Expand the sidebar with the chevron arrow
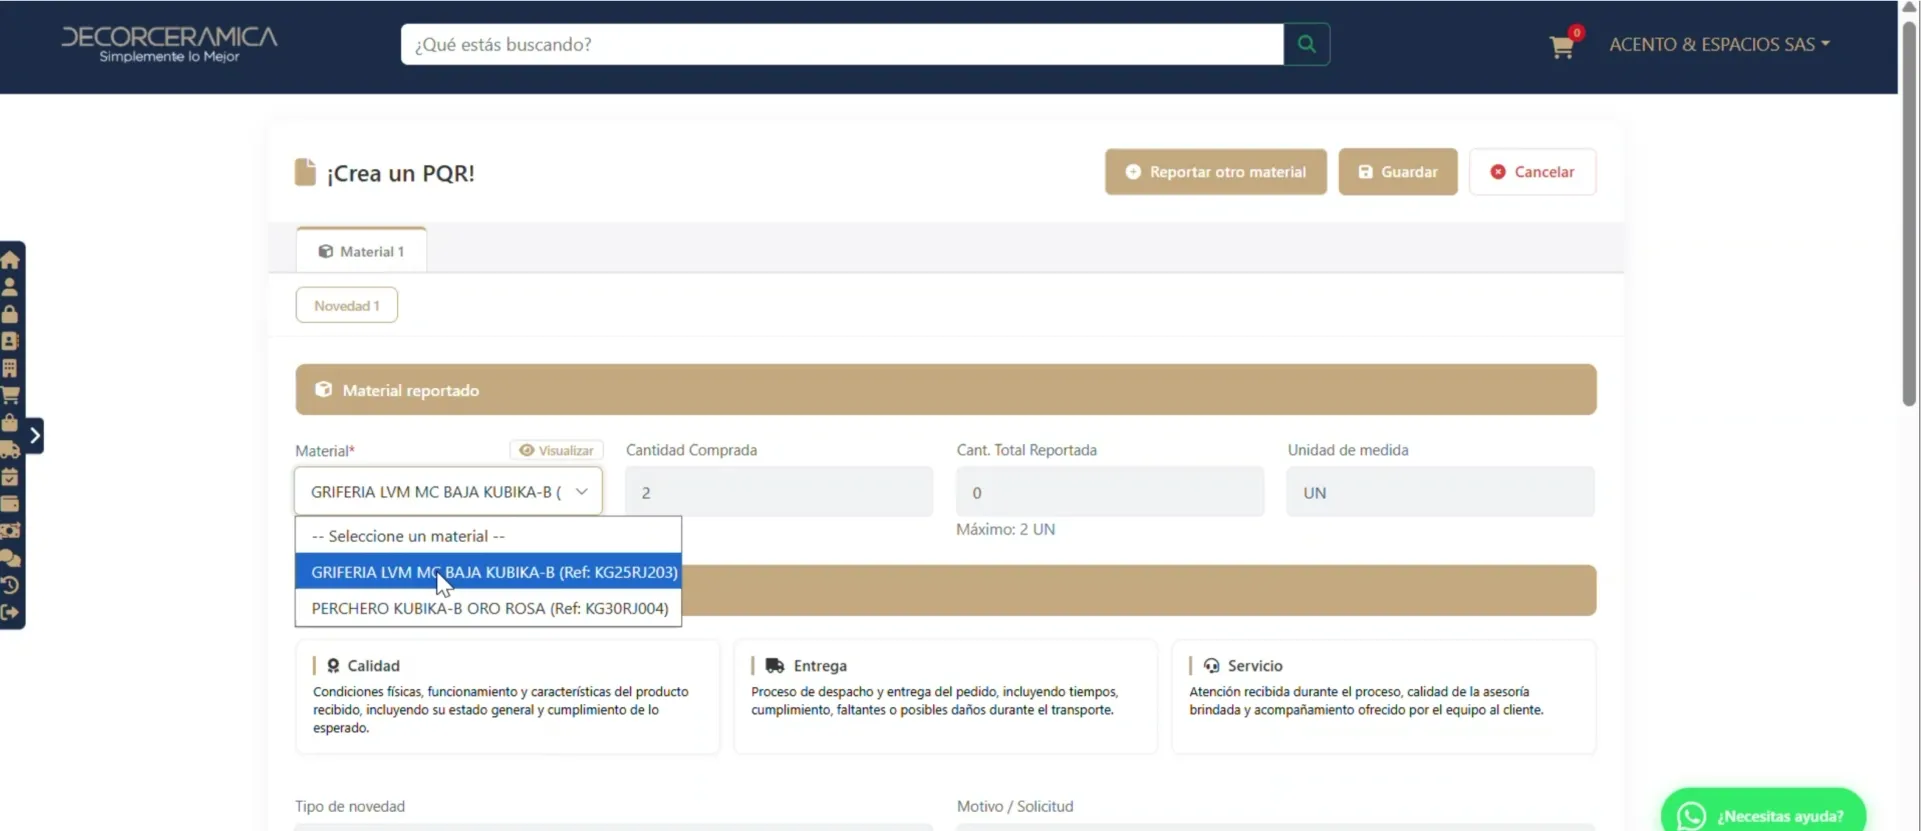 tap(35, 435)
